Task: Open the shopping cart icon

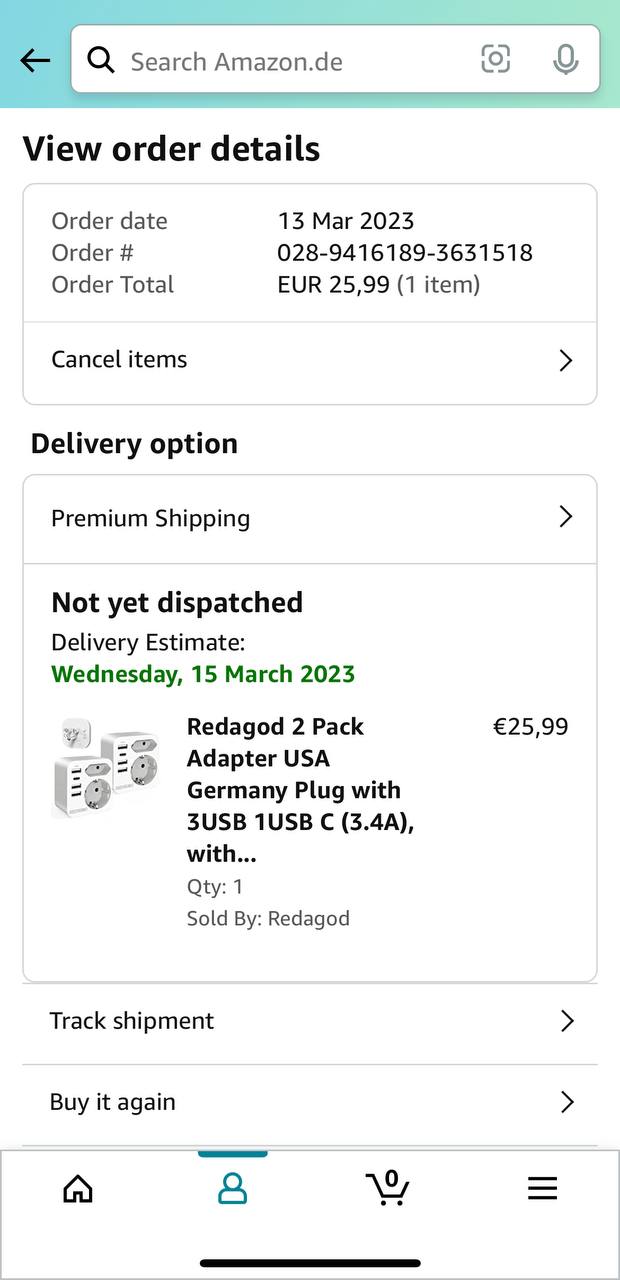Action: pyautogui.click(x=387, y=1187)
